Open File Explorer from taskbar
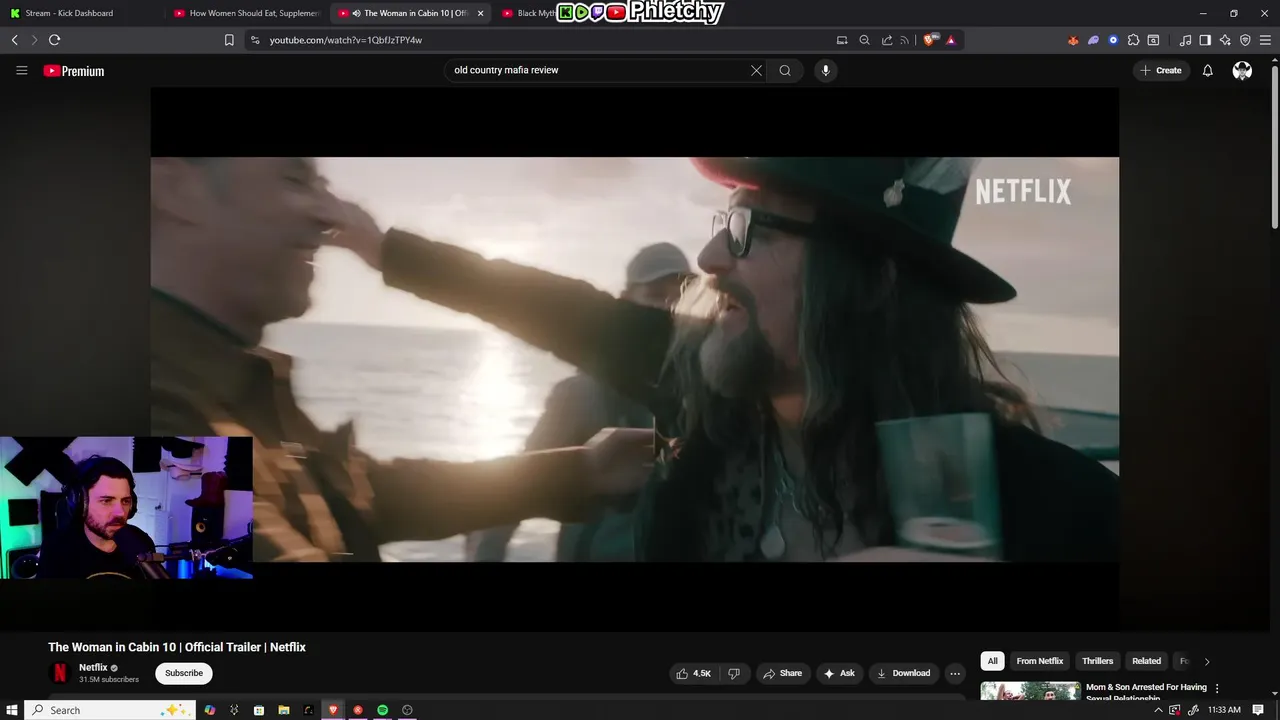Viewport: 1280px width, 720px height. click(x=283, y=710)
